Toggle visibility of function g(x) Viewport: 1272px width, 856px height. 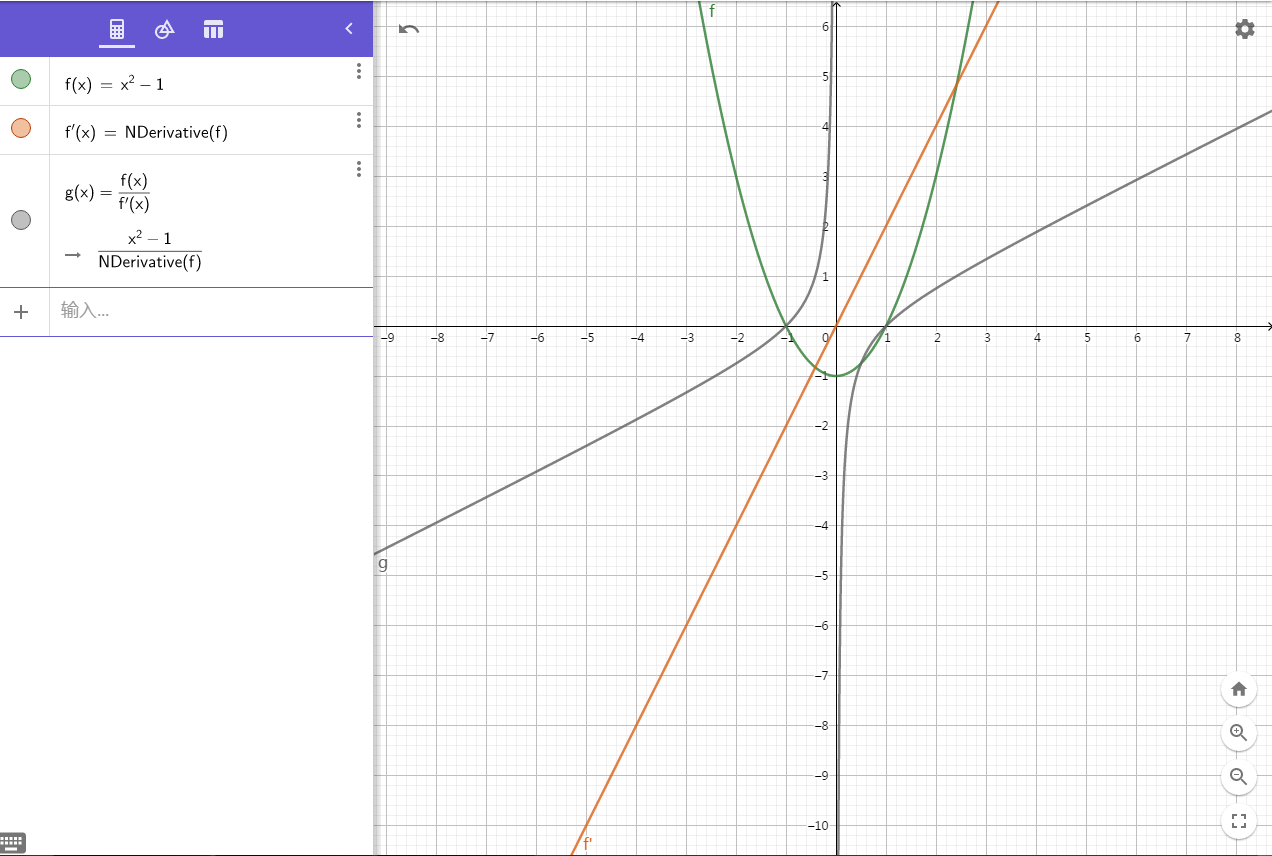[21, 220]
